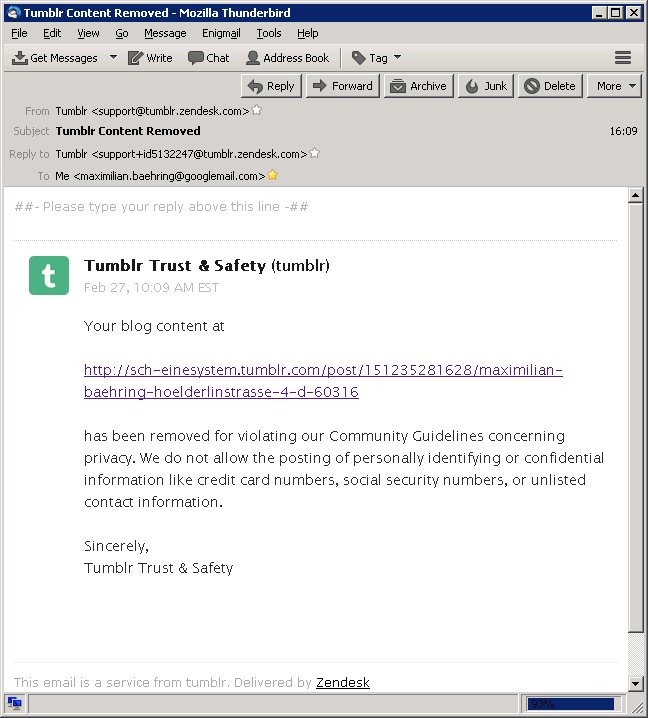This screenshot has height=718, width=648.
Task: Toggle star for From sender support@tumblr.zendesk.com
Action: coord(256,110)
